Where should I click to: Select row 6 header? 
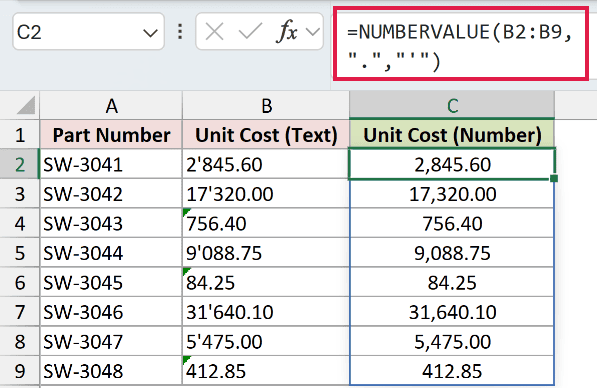click(x=20, y=283)
